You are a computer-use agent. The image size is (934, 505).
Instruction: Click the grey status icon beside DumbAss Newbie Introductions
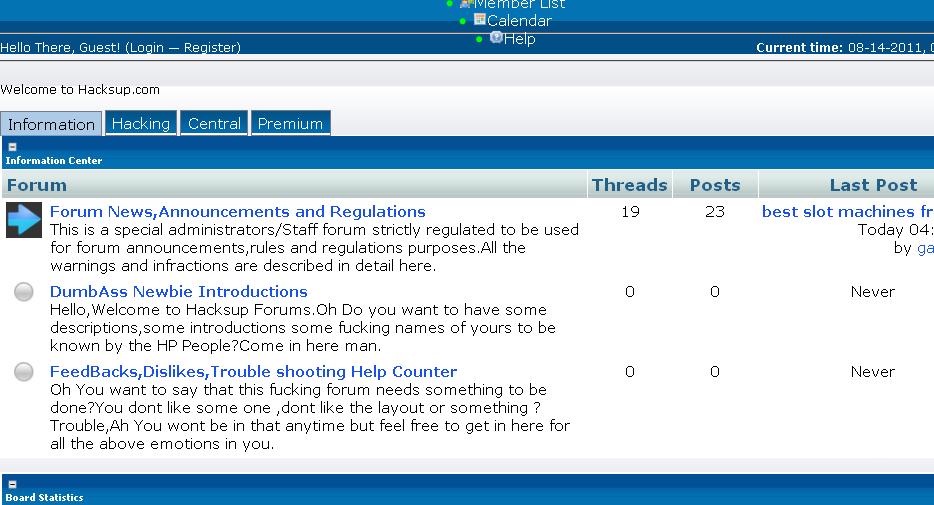pos(24,292)
